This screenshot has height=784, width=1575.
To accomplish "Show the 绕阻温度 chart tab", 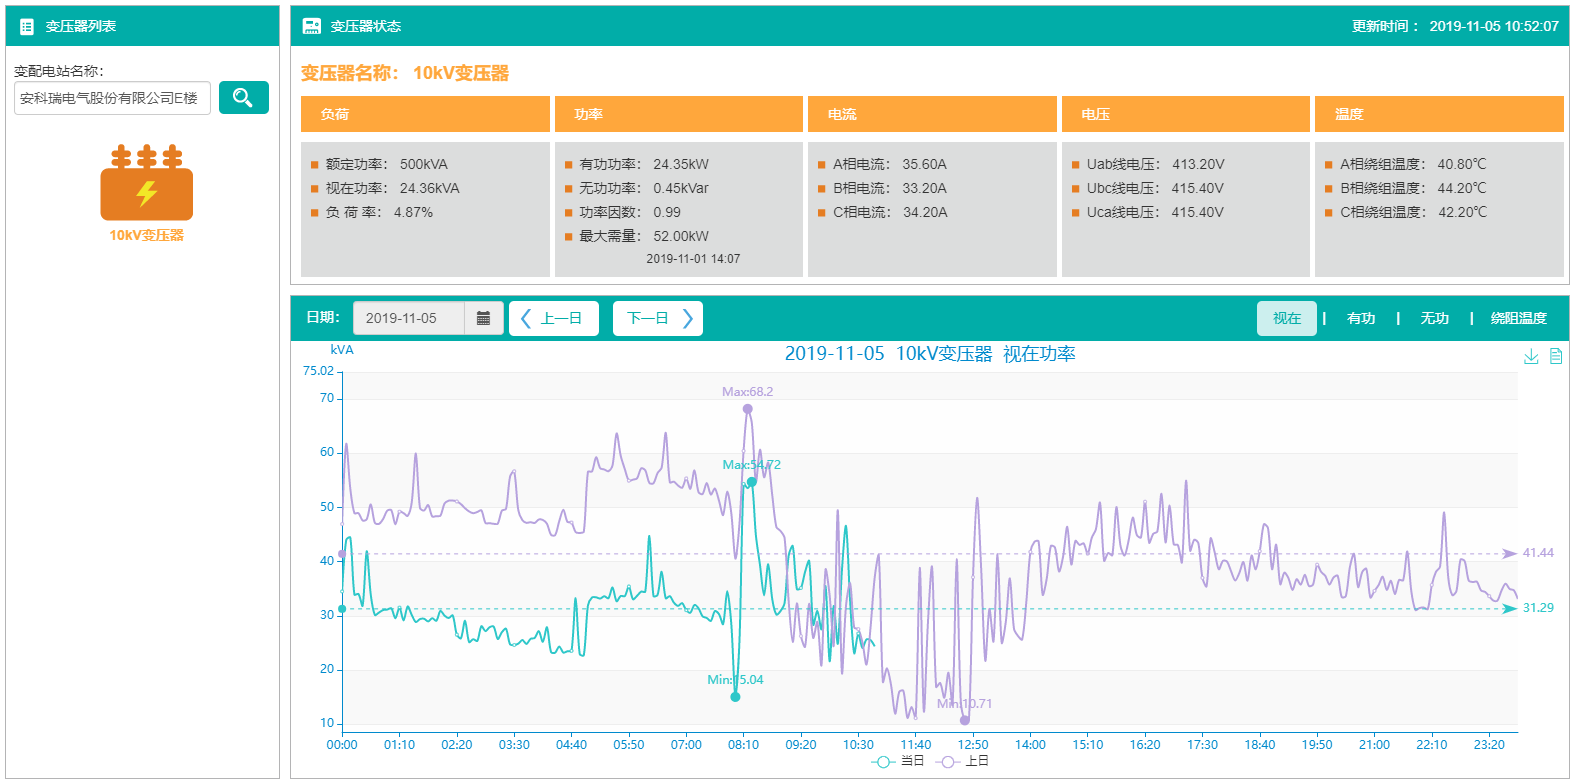I will click(x=1518, y=318).
